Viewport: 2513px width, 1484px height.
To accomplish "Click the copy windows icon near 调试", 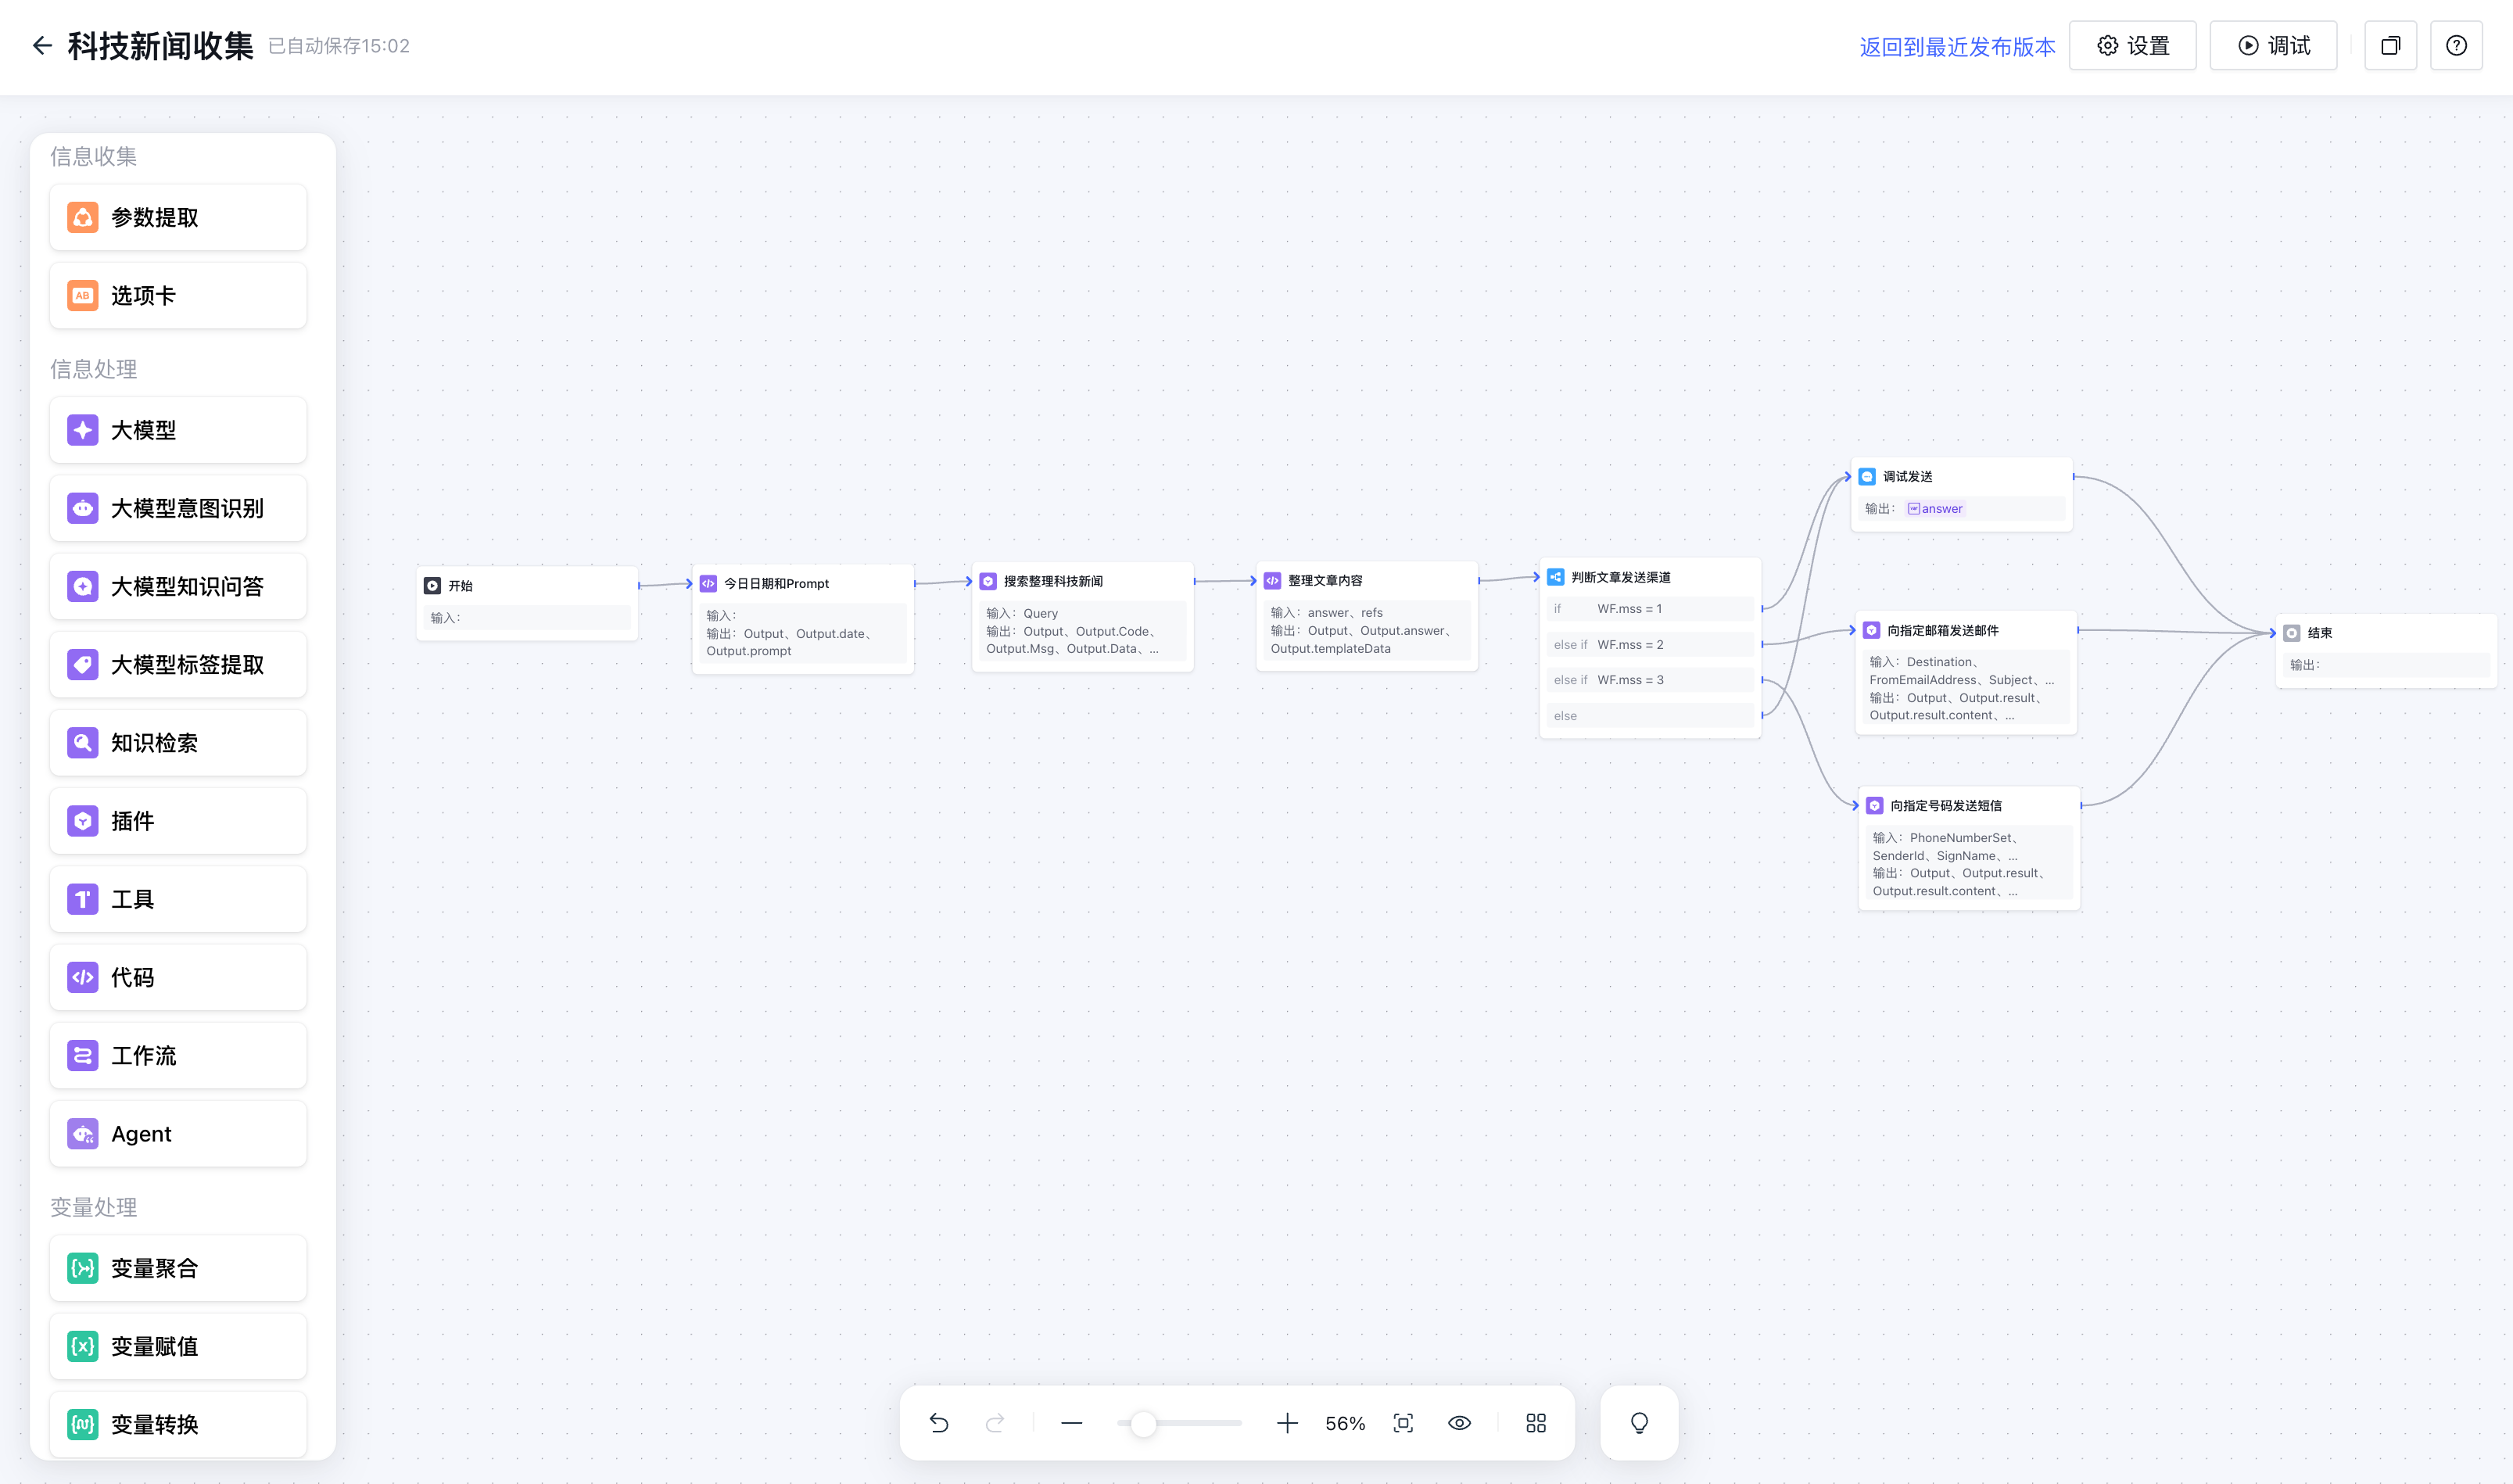I will [x=2390, y=46].
